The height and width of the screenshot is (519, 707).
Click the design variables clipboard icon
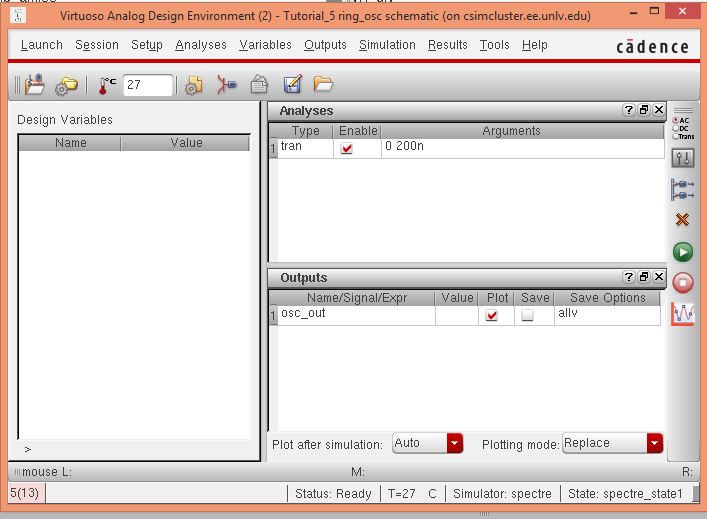259,84
